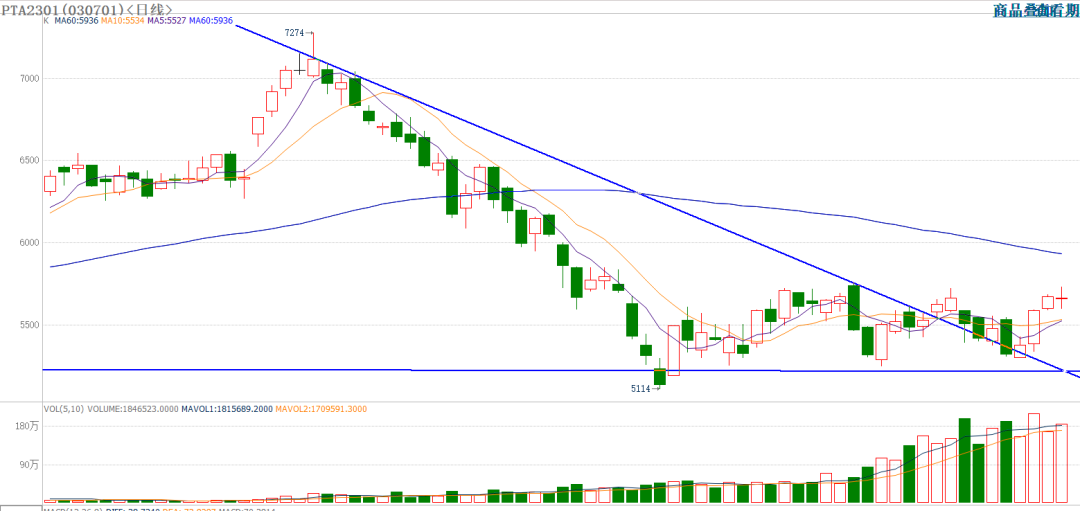Select the orange MA10:5534 indicator label
This screenshot has width=1080, height=511.
[123, 21]
